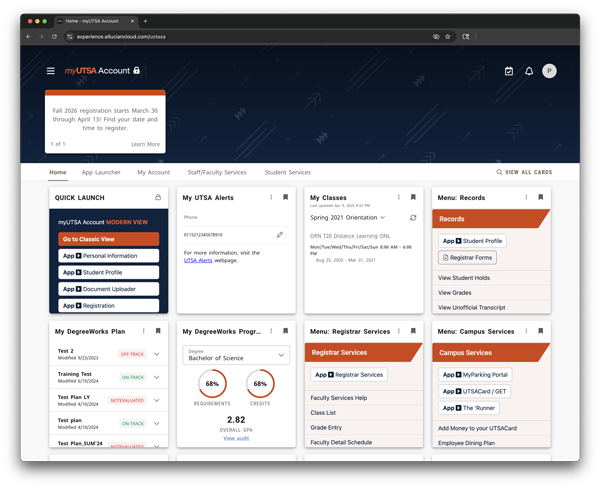Click Go to Classic View button
The image size is (600, 488).
109,239
